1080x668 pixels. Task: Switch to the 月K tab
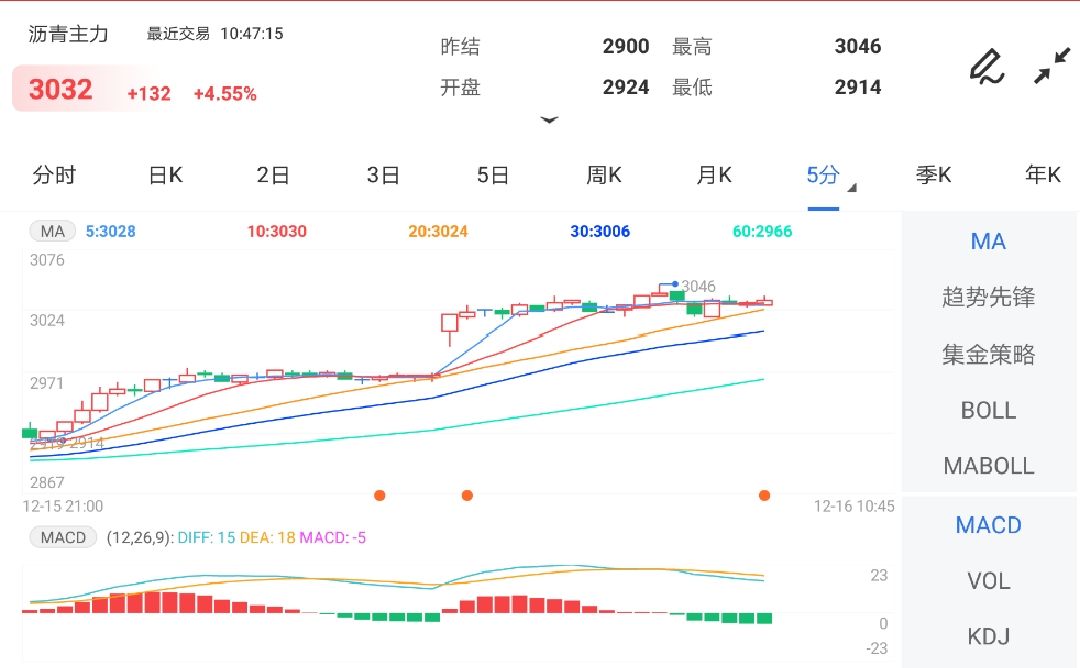pos(714,175)
